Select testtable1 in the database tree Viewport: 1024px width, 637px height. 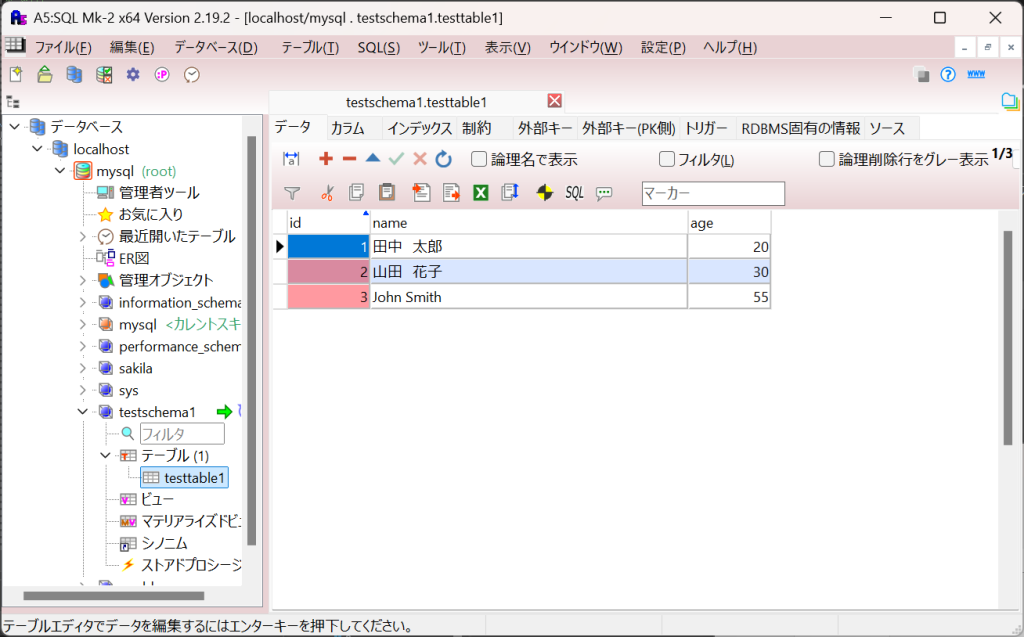click(195, 478)
